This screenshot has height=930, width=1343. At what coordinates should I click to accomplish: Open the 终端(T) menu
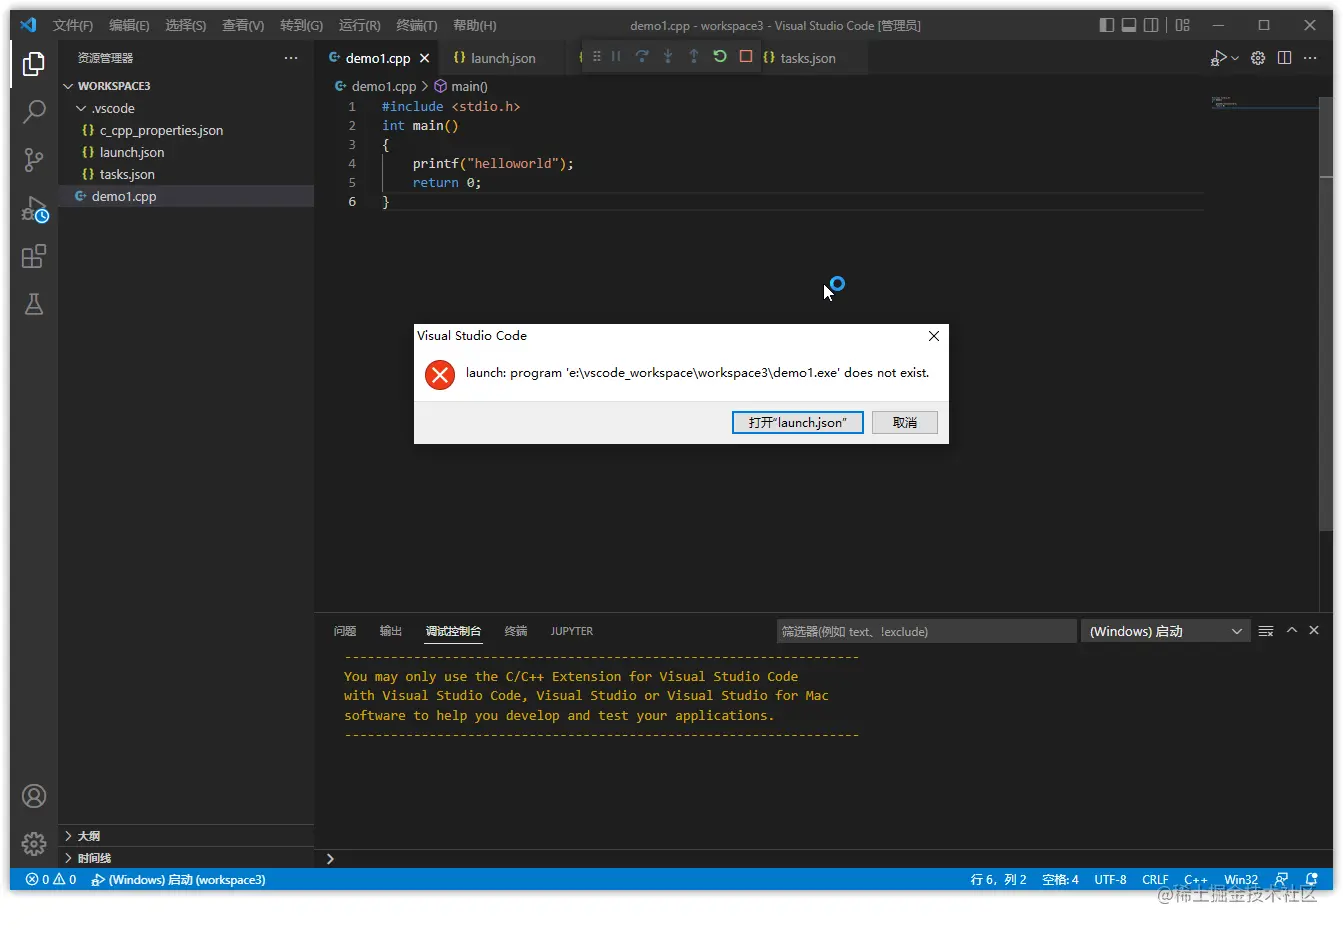[x=417, y=25]
